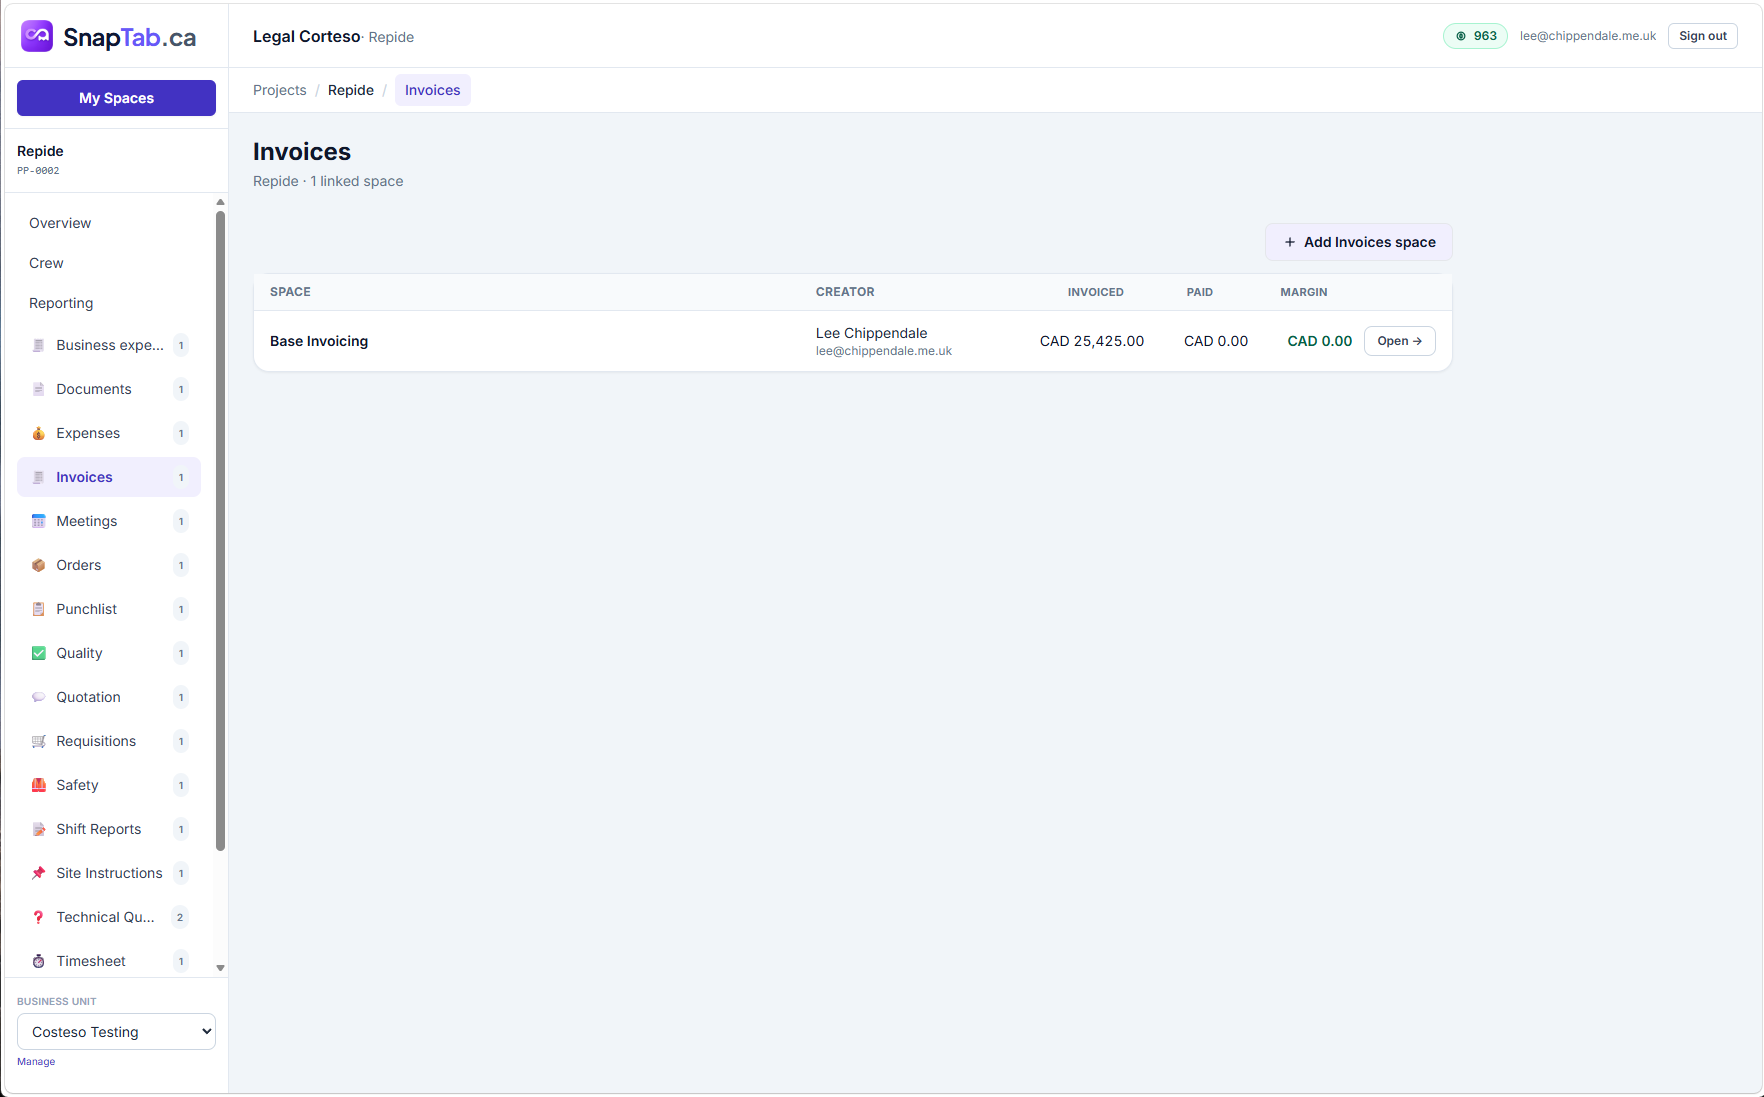Image resolution: width=1764 pixels, height=1097 pixels.
Task: Click the sidebar scroll up arrow
Action: [x=220, y=202]
